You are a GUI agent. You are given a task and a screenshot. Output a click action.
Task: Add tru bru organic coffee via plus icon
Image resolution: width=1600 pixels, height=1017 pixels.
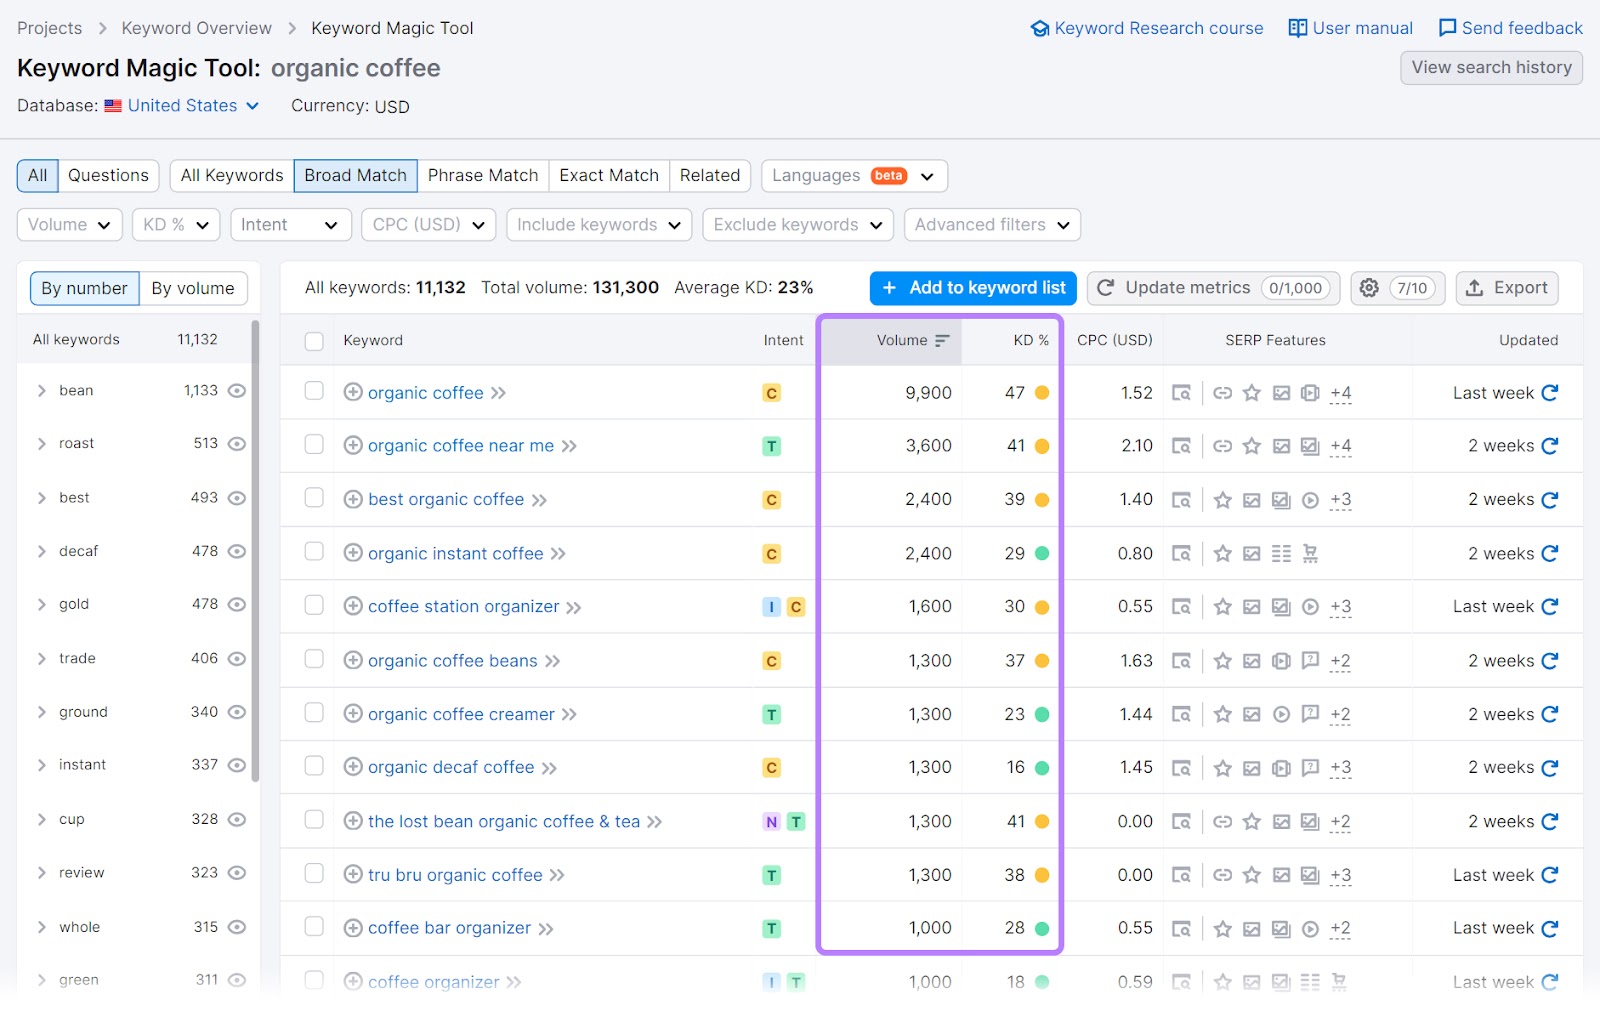pos(353,875)
